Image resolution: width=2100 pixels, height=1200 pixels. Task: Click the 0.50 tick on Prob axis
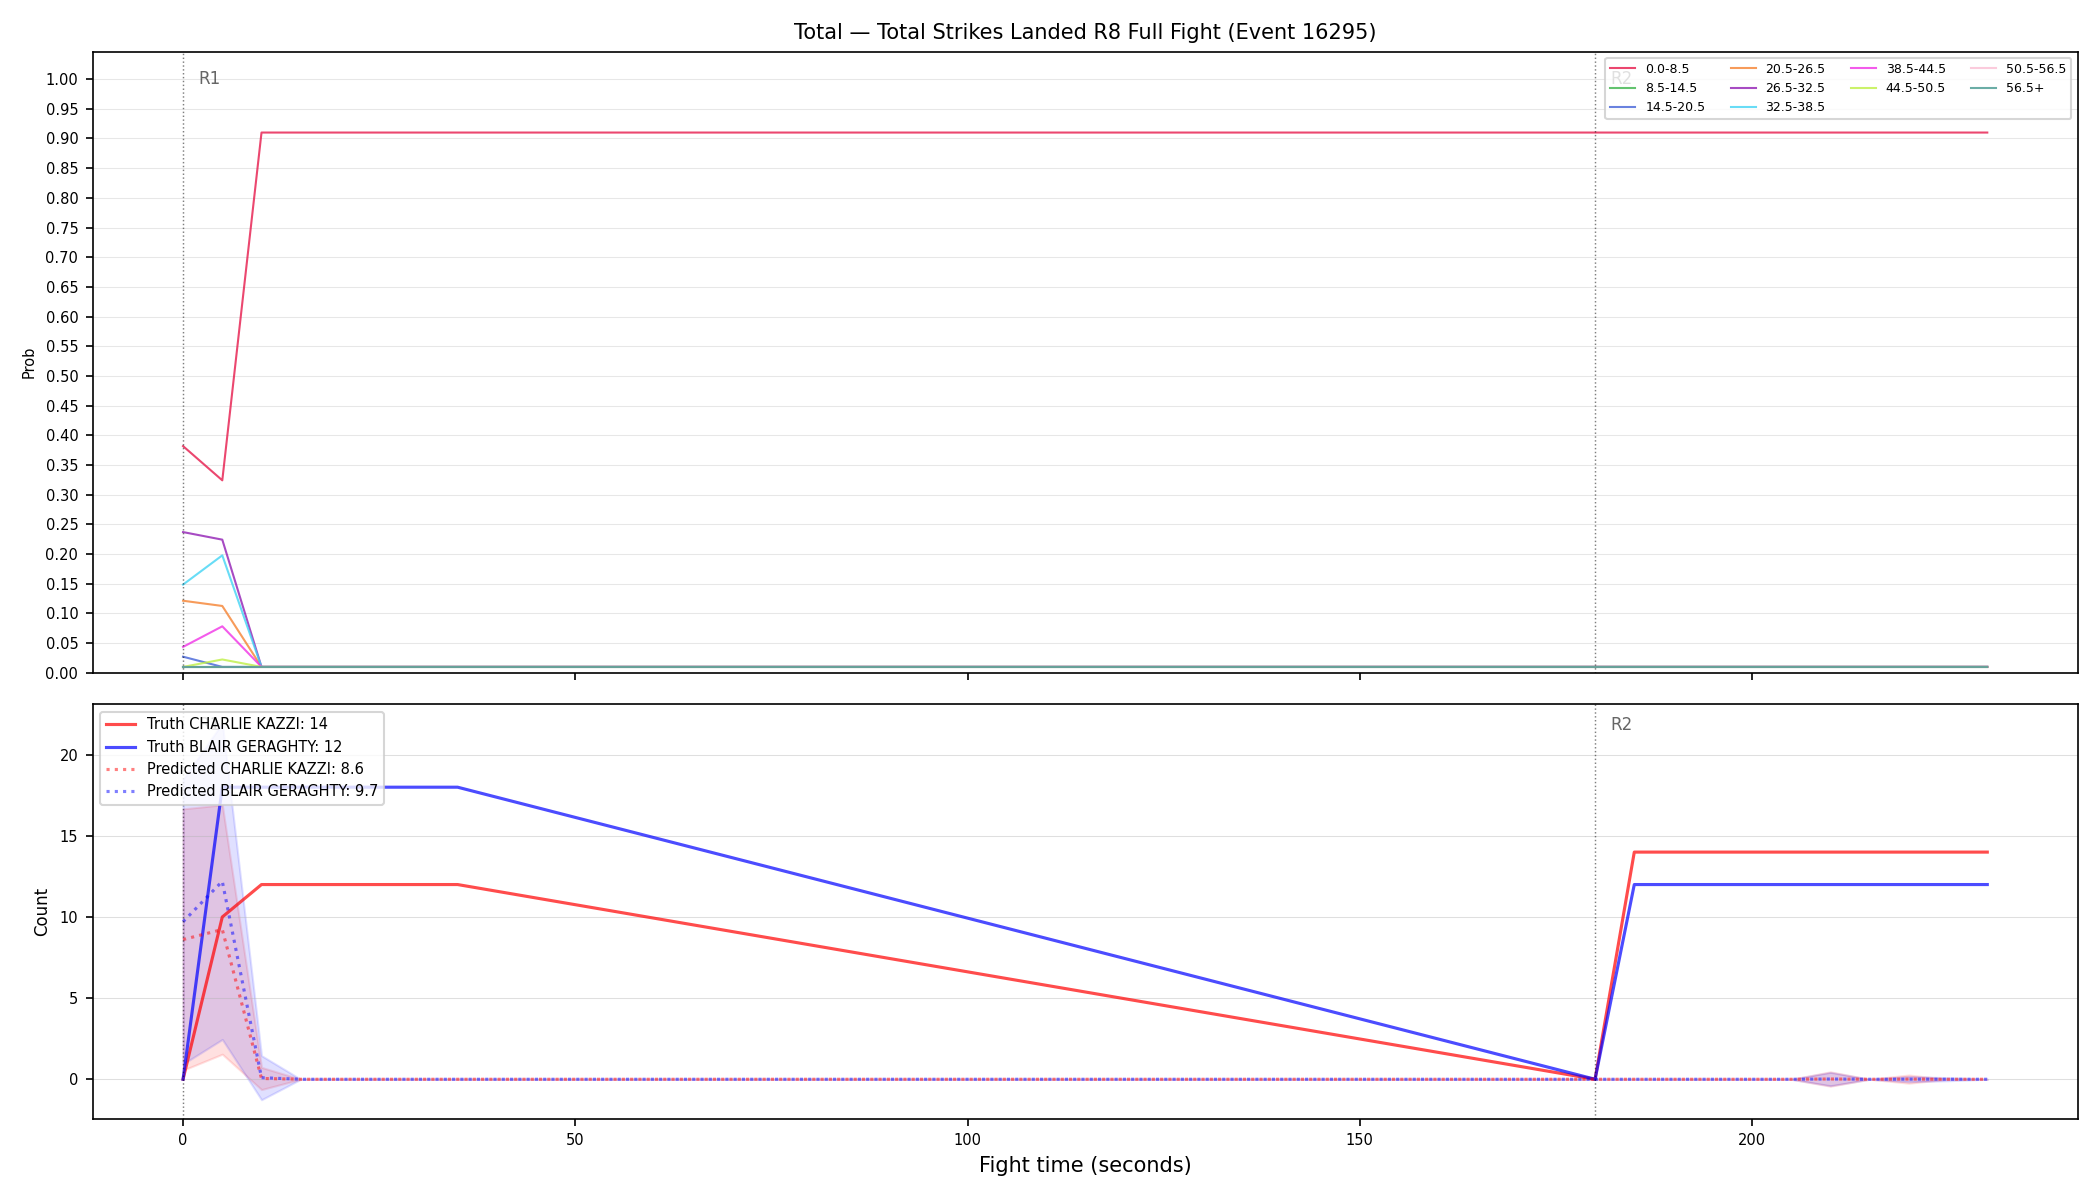point(61,376)
